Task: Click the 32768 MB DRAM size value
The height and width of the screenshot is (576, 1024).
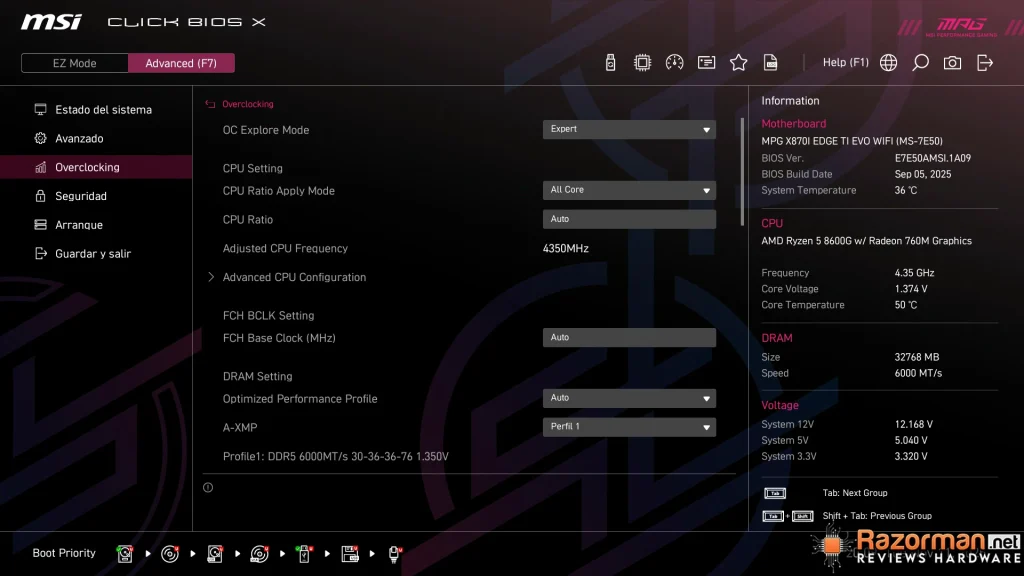Action: click(917, 357)
